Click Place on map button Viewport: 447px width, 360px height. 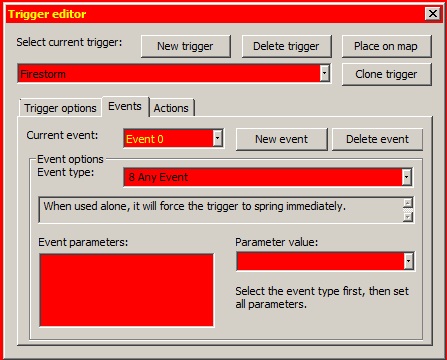point(387,46)
